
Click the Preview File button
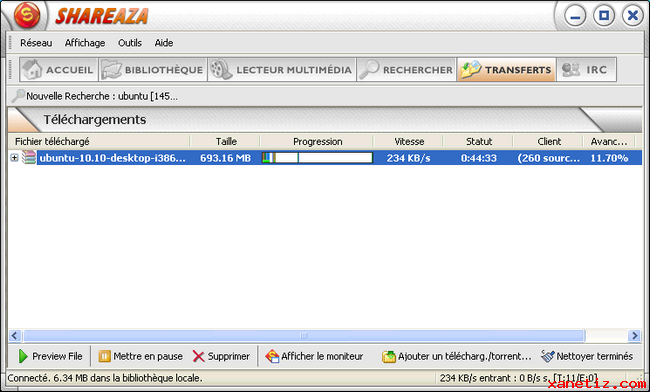(50, 356)
